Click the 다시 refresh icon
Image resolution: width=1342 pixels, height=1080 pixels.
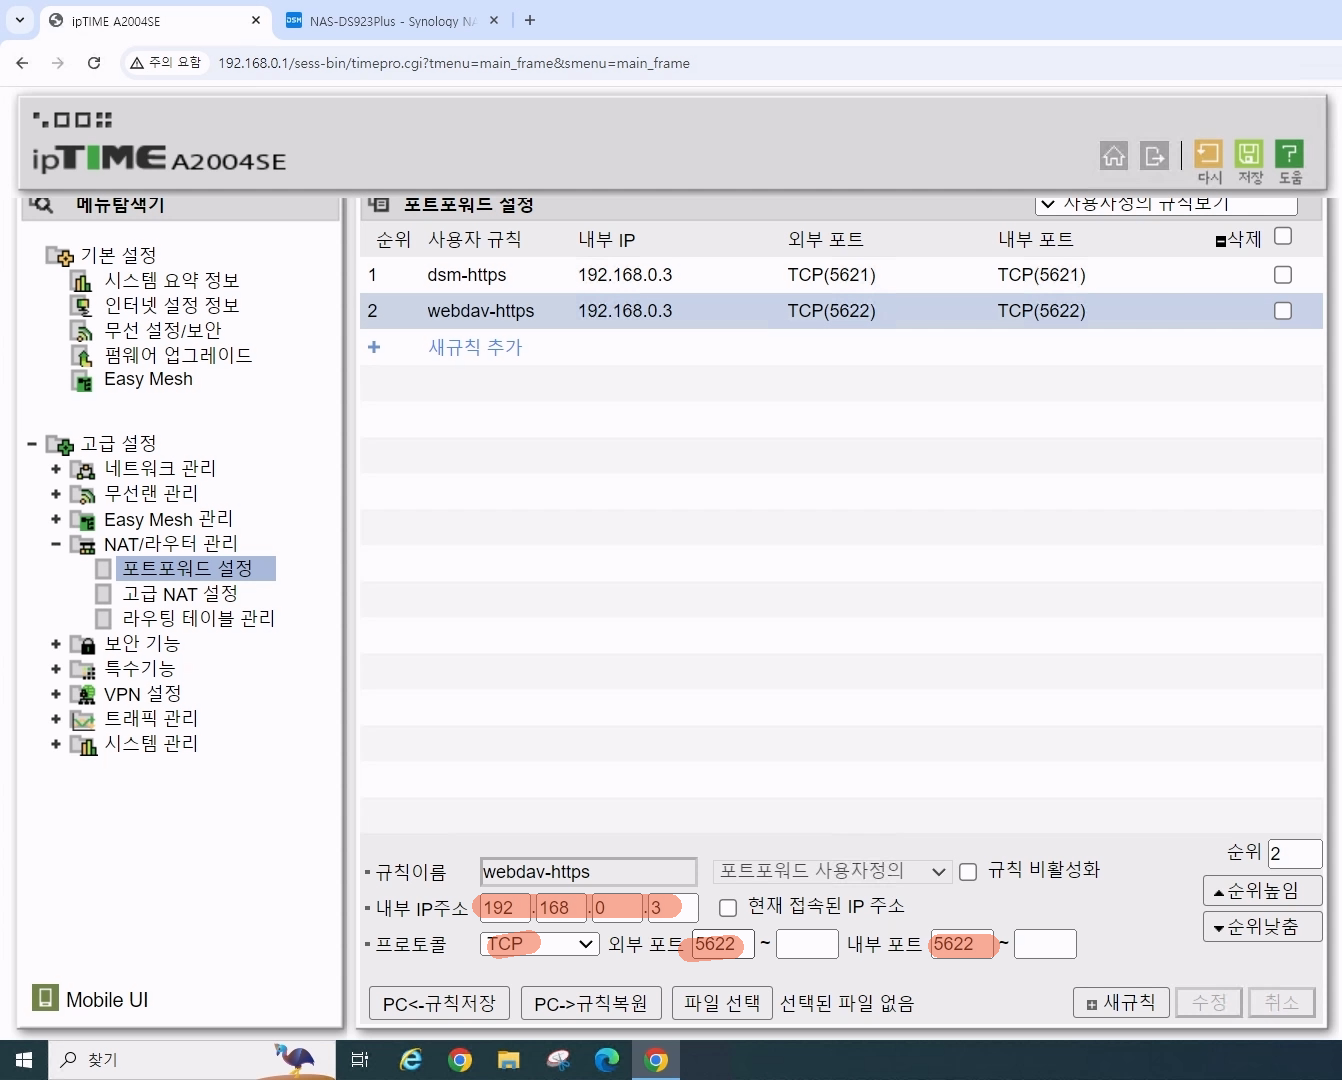(1208, 154)
